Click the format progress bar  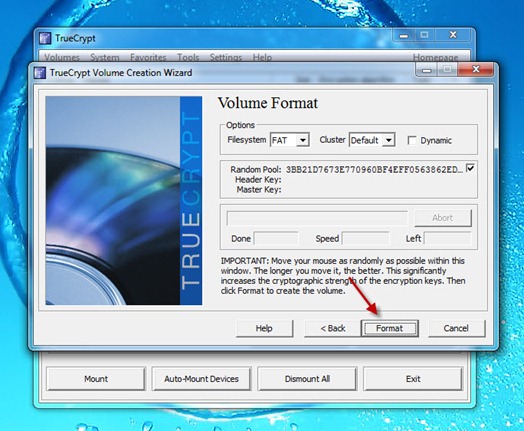317,218
